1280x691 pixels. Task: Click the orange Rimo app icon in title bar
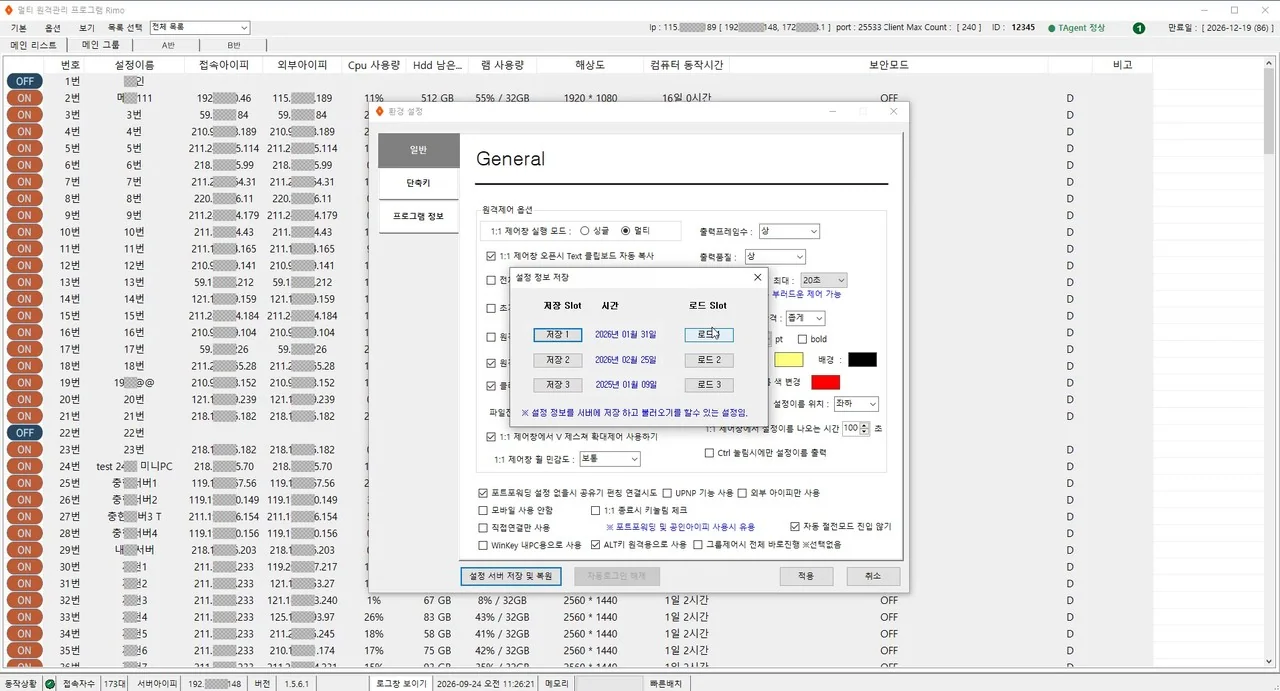coord(9,9)
